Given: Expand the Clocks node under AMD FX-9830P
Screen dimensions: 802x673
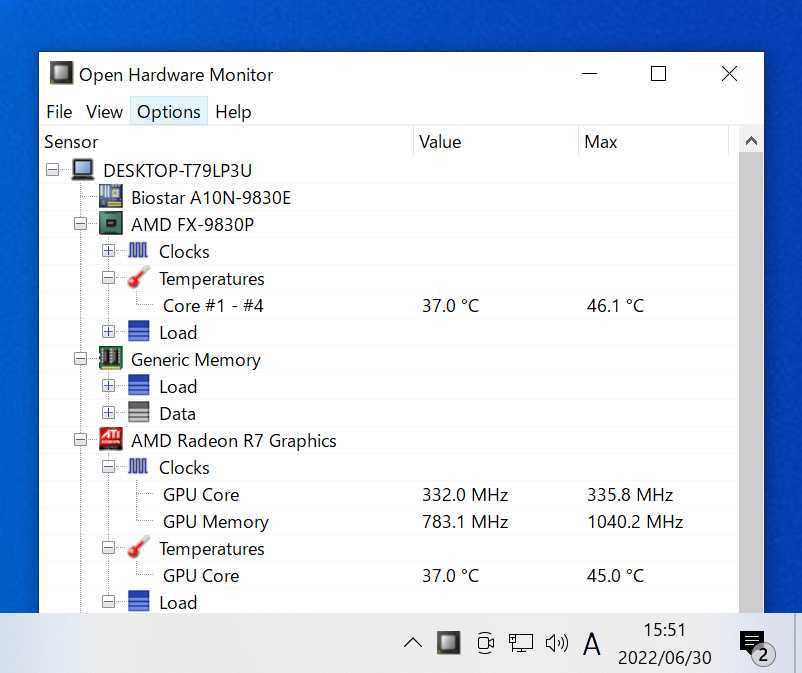Looking at the screenshot, I should click(108, 251).
